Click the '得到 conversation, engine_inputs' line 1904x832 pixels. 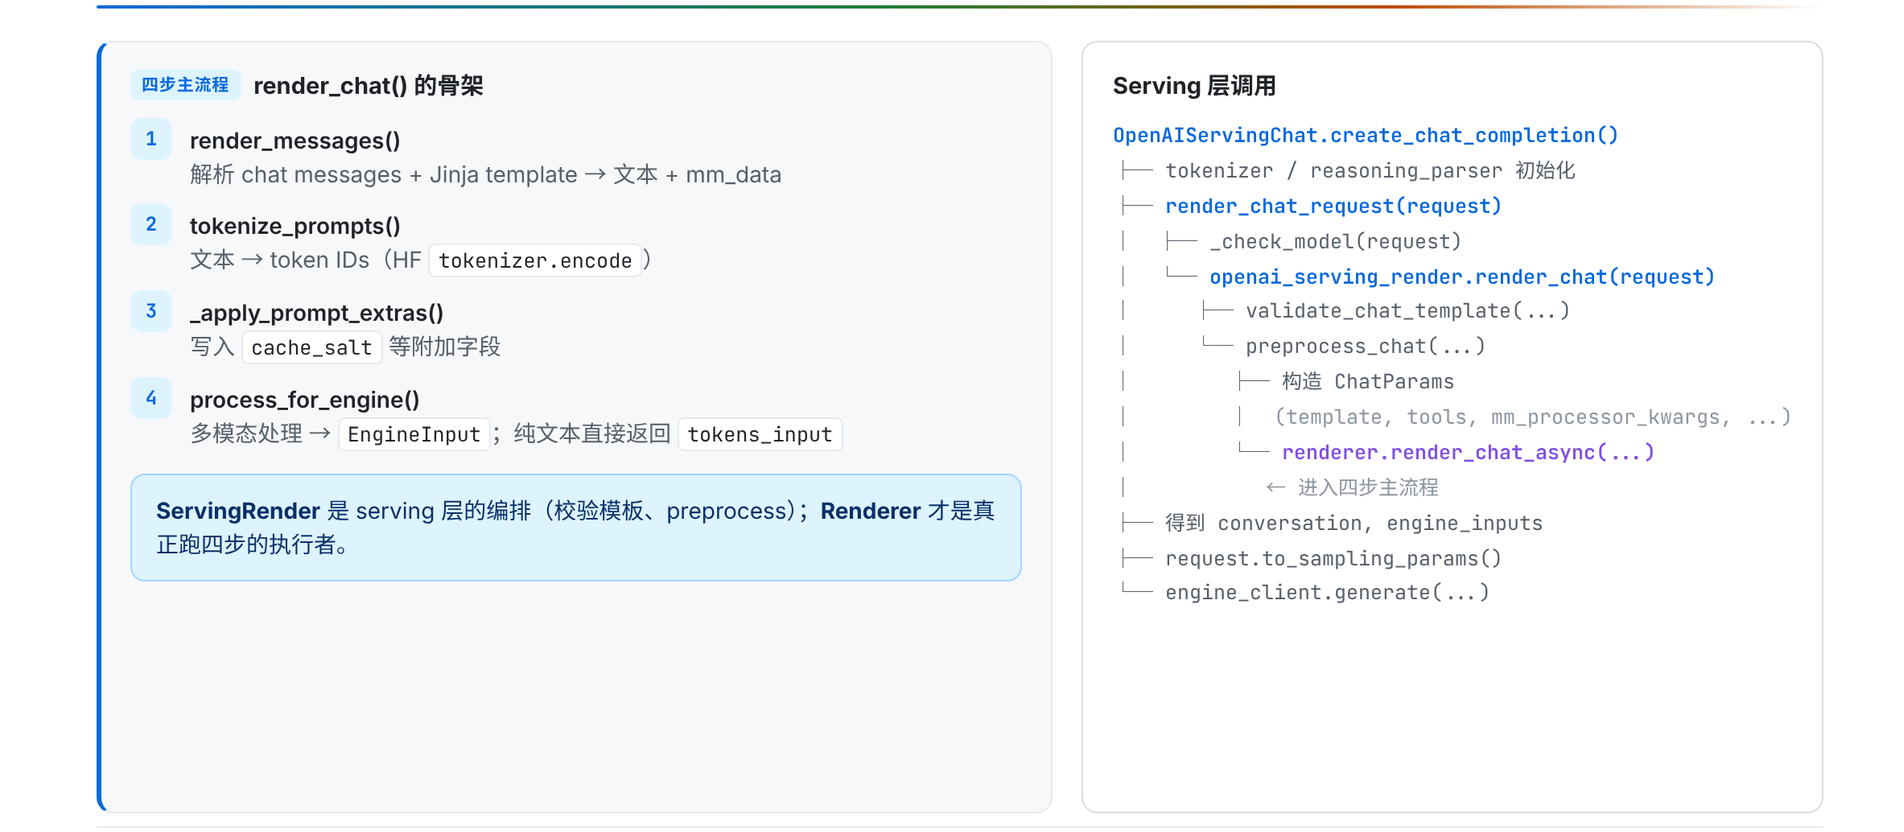point(1354,523)
